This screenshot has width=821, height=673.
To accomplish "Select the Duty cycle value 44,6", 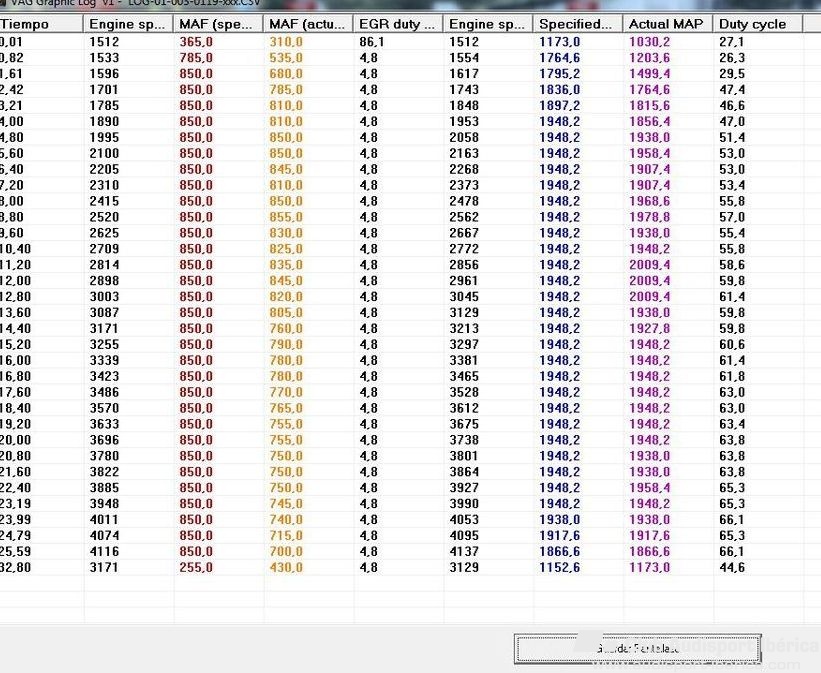I will coord(731,568).
